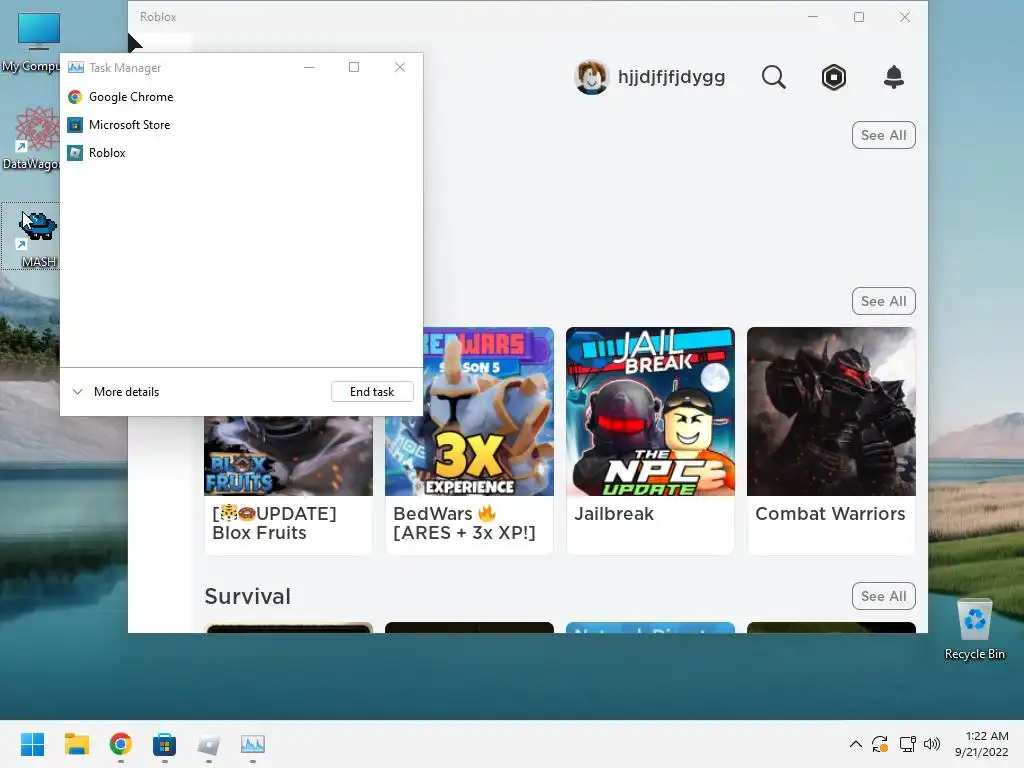The height and width of the screenshot is (768, 1024).
Task: Maximize the Task Manager window
Action: click(354, 67)
